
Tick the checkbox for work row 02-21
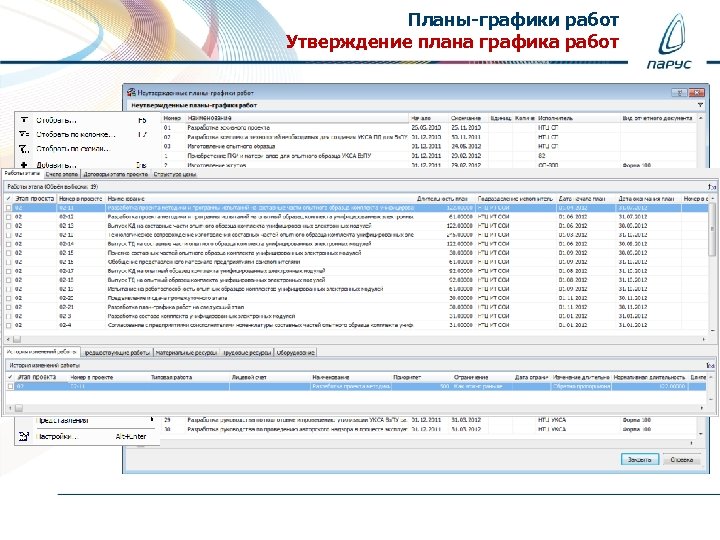(9, 307)
